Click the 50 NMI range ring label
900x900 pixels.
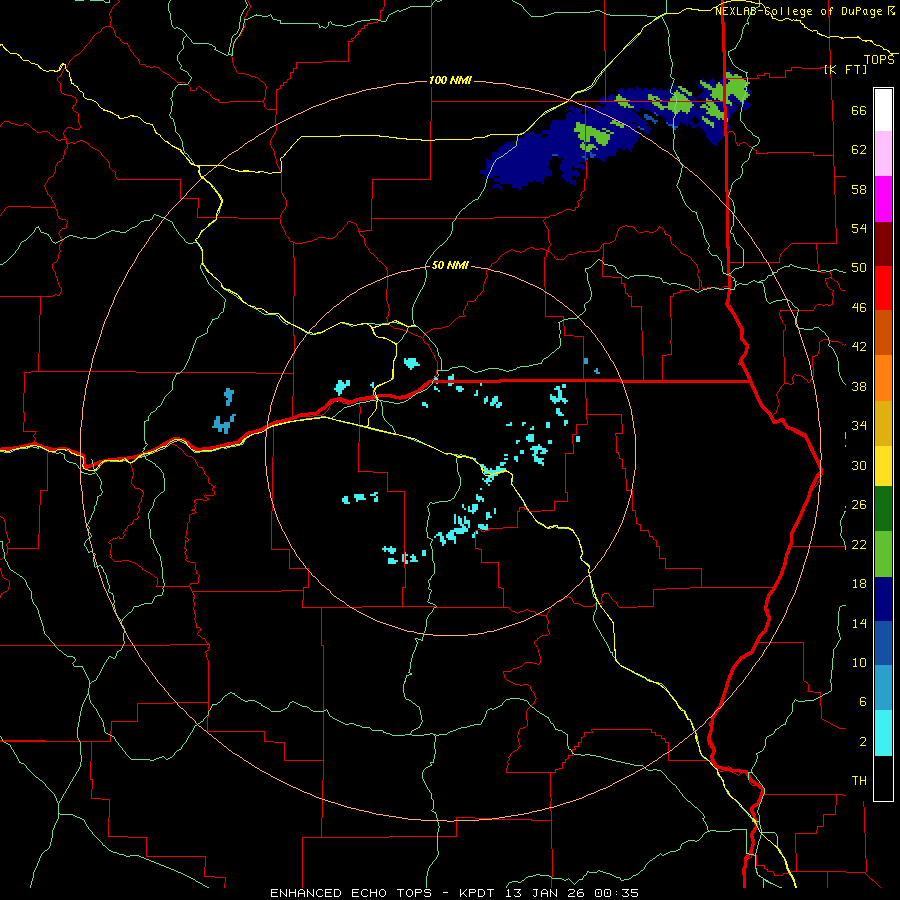450,265
